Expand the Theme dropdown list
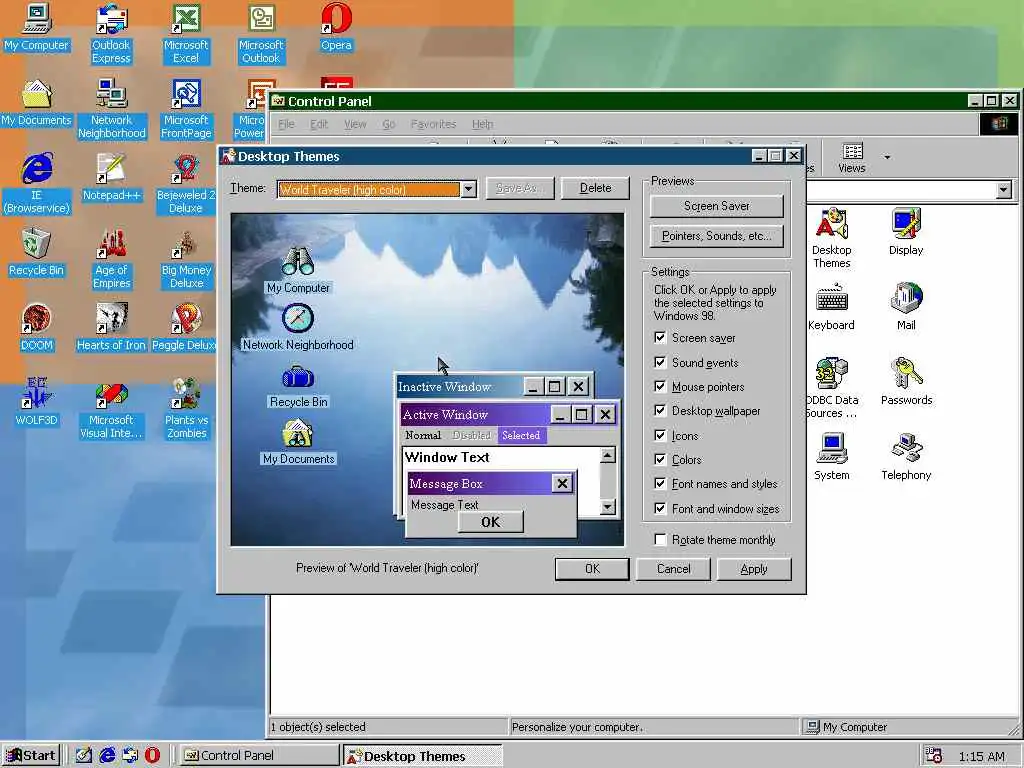 click(x=468, y=189)
